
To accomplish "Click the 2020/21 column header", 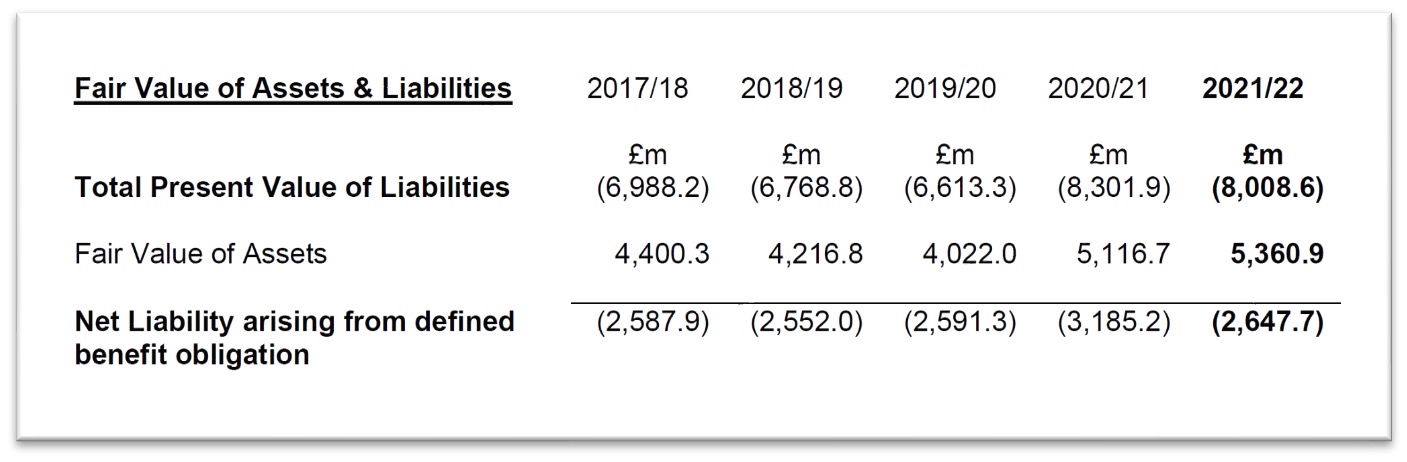I will [x=1099, y=89].
